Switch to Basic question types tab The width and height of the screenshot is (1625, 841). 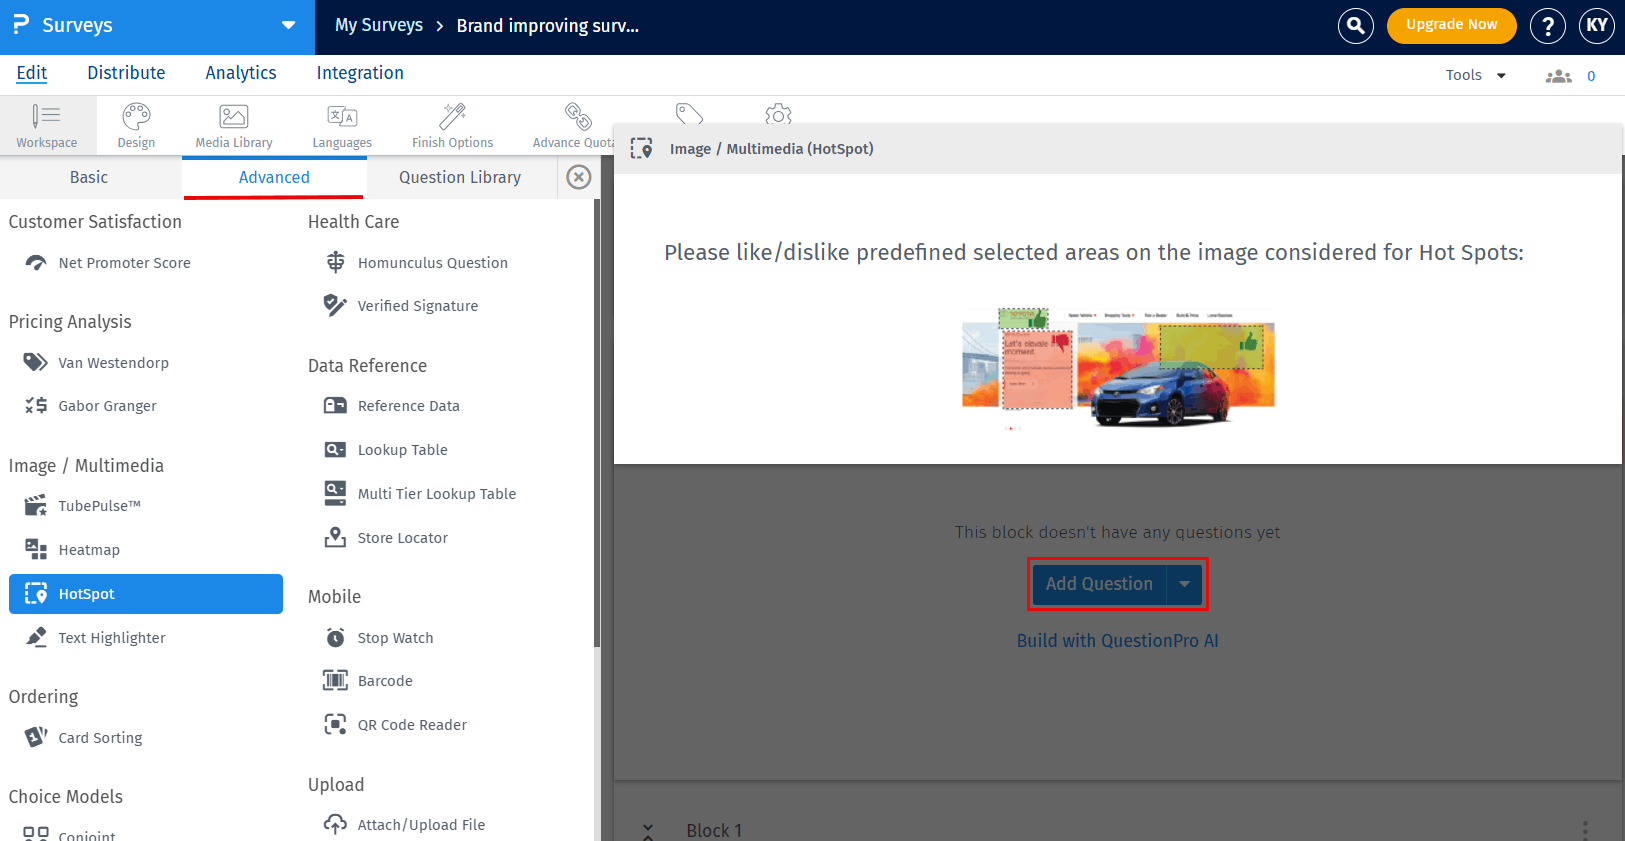pyautogui.click(x=89, y=177)
